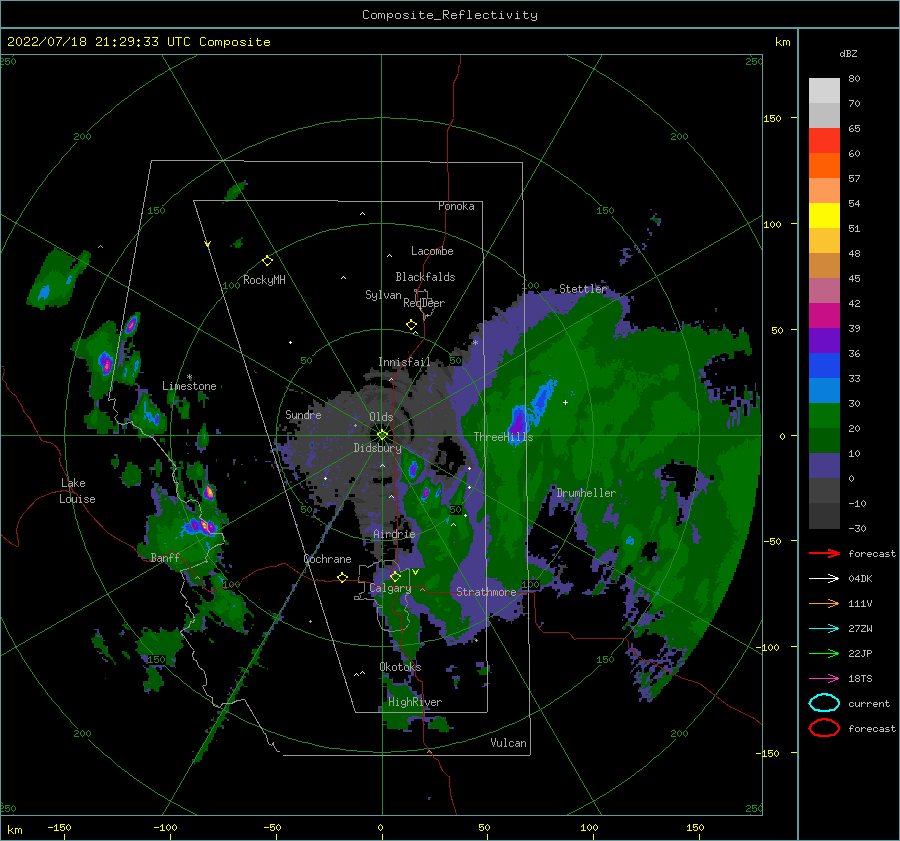Screen dimensions: 900x841
Task: Click the Okotoks town label
Action: pos(400,667)
